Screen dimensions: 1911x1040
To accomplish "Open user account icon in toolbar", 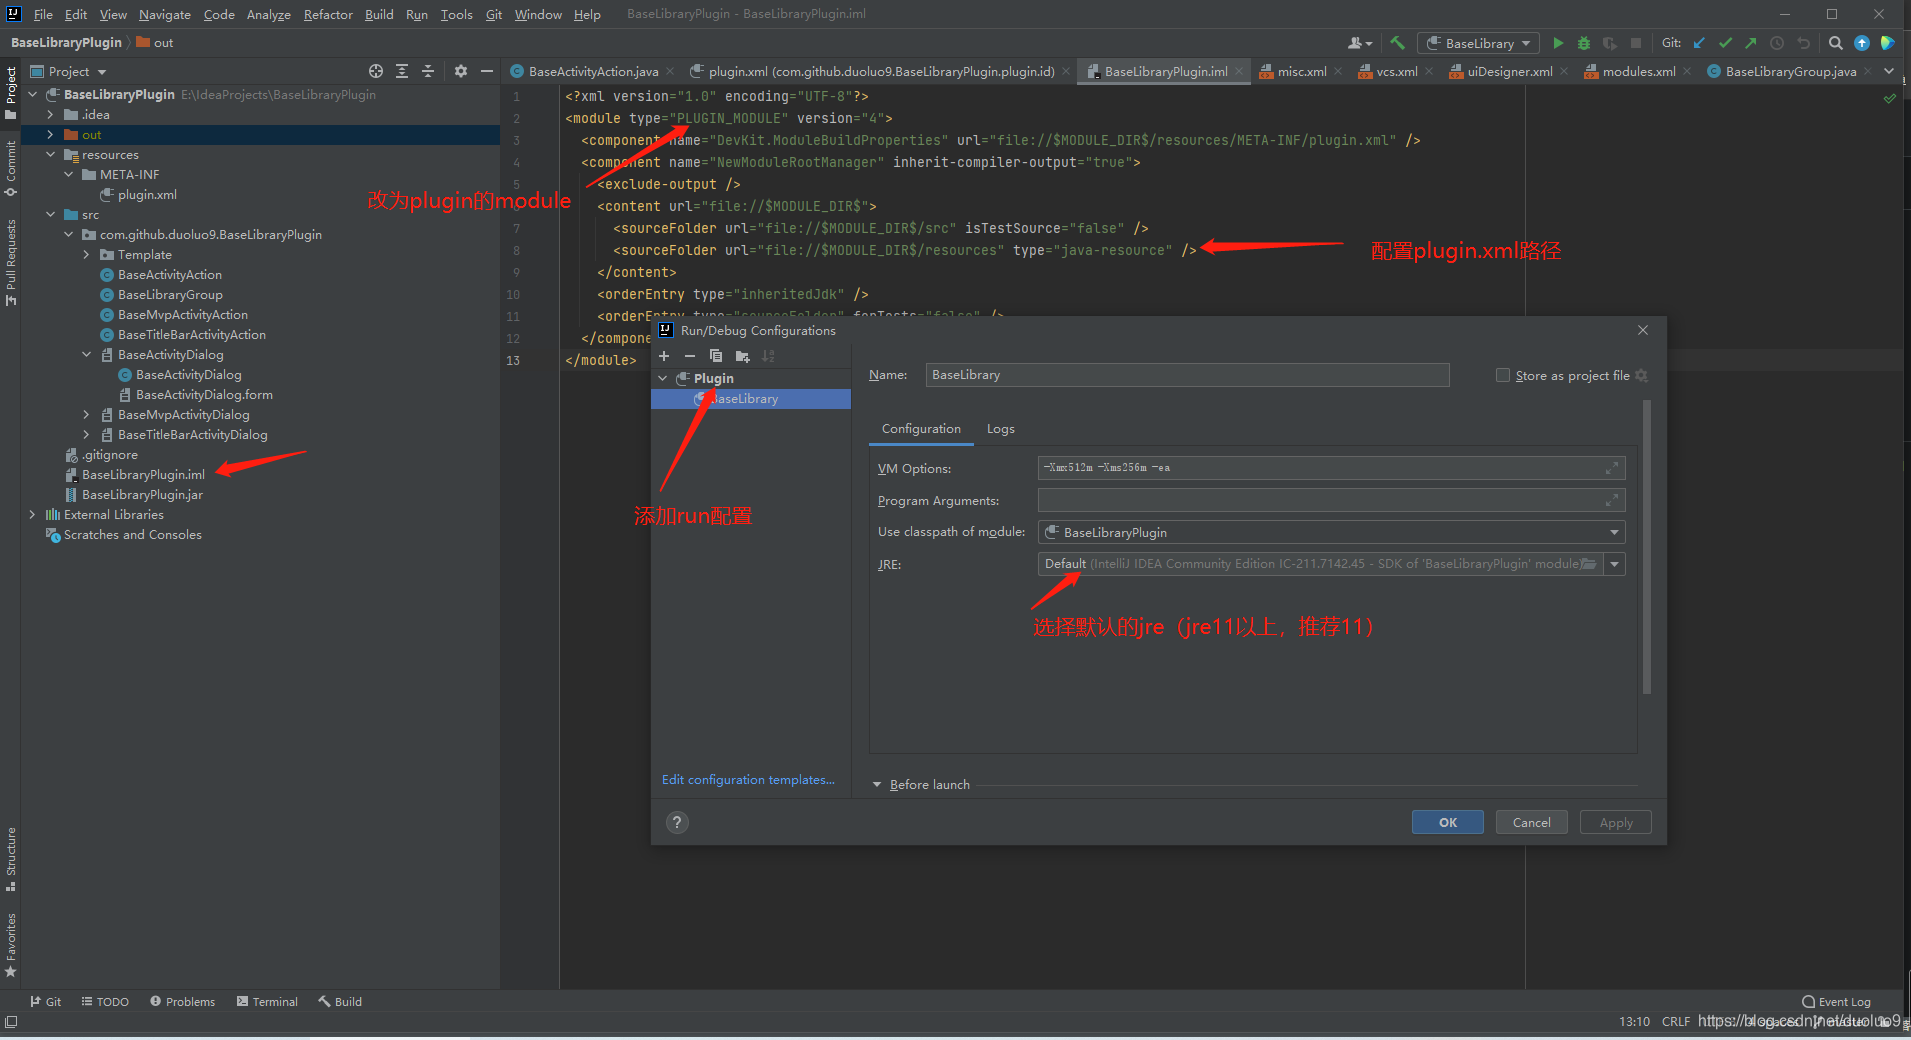I will (x=1359, y=43).
